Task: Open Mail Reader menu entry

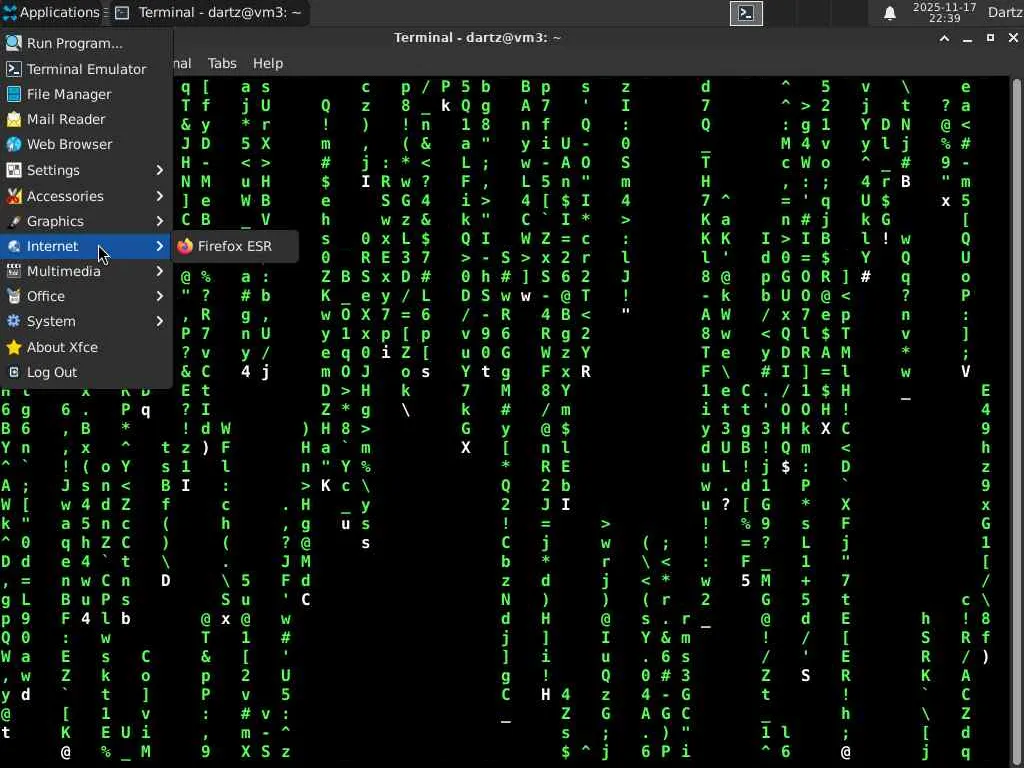Action: 86,119
